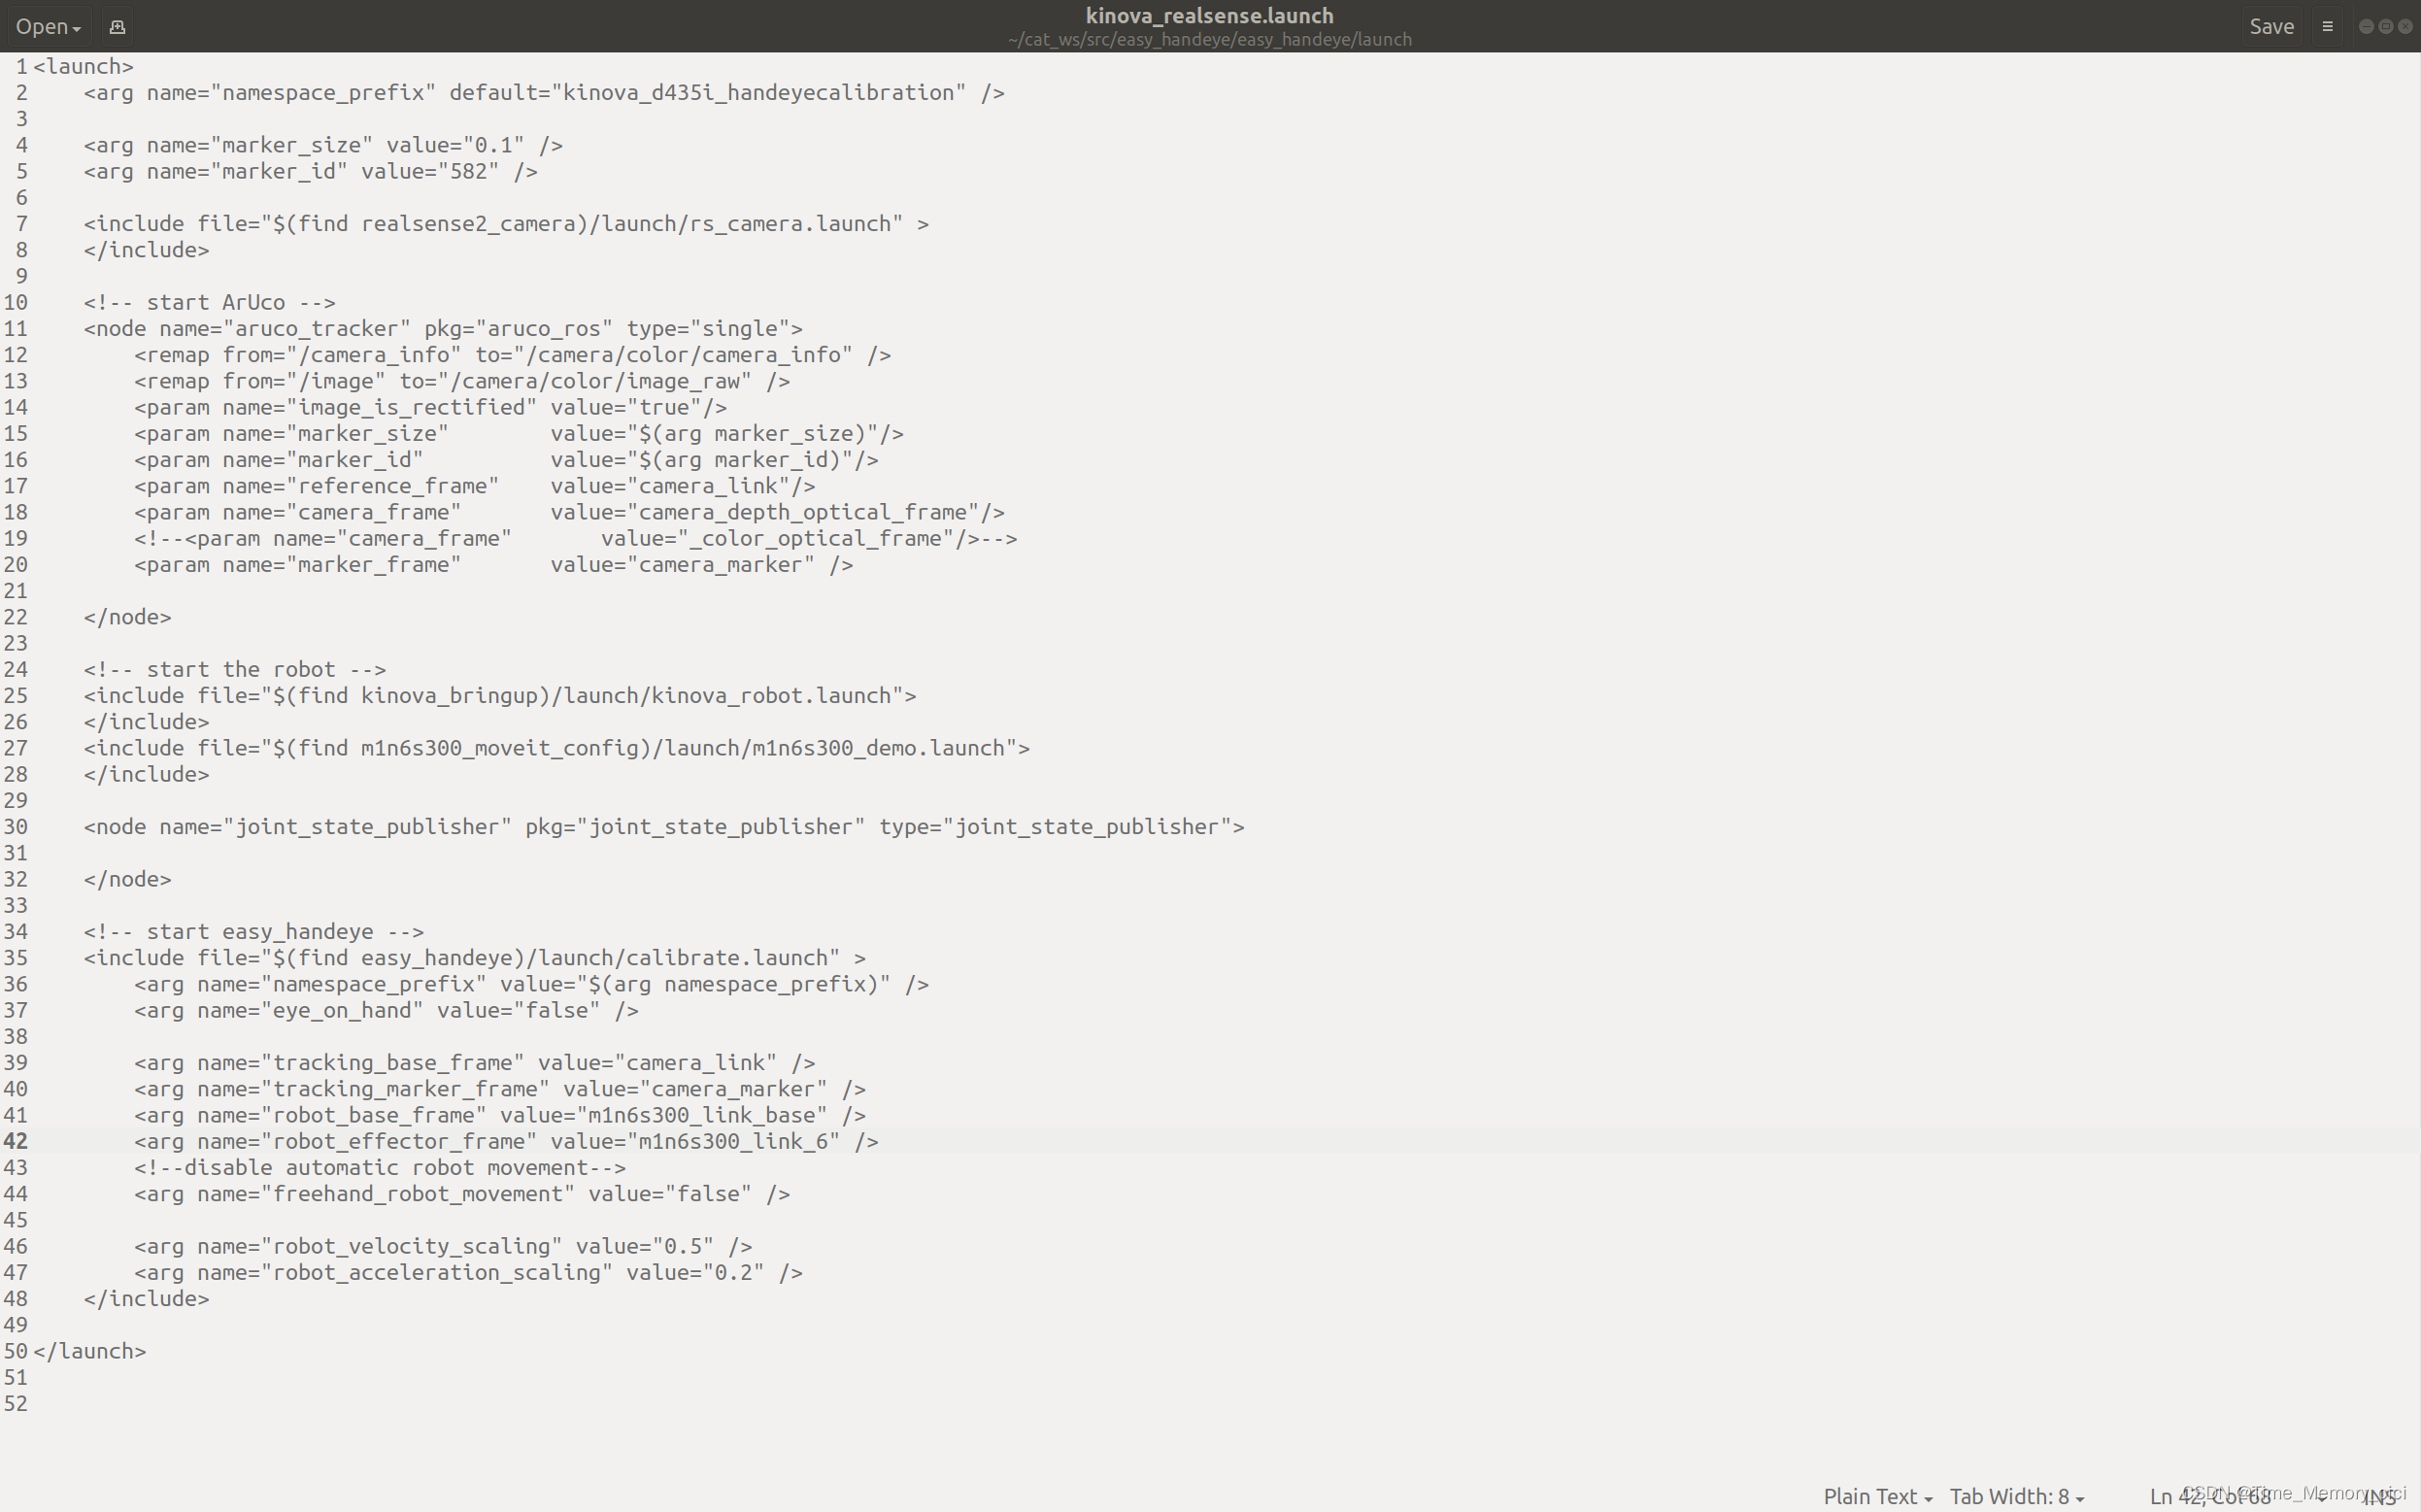Click the joint_state_publisher node line

pos(664,826)
